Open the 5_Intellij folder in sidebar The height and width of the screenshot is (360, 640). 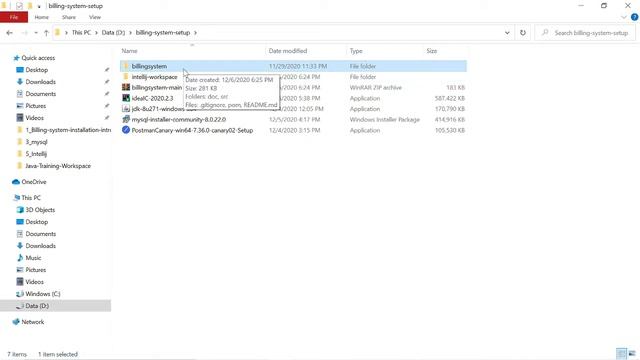point(36,154)
